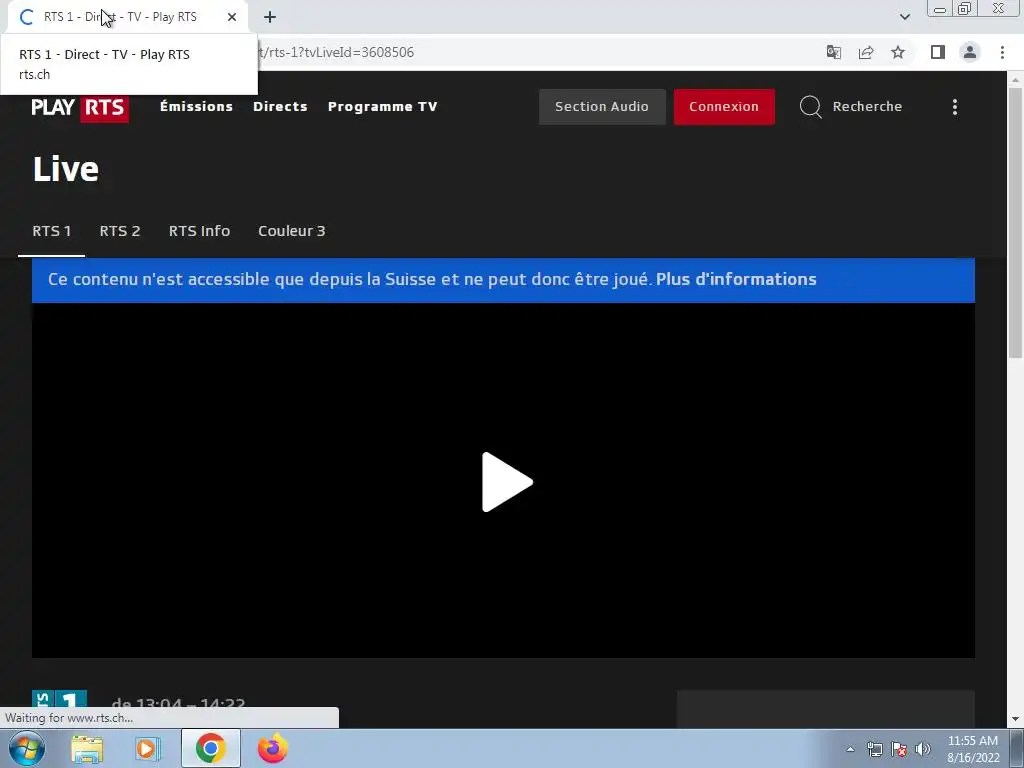
Task: Click the taskbar clock showing 11:55 AM
Action: pos(973,749)
